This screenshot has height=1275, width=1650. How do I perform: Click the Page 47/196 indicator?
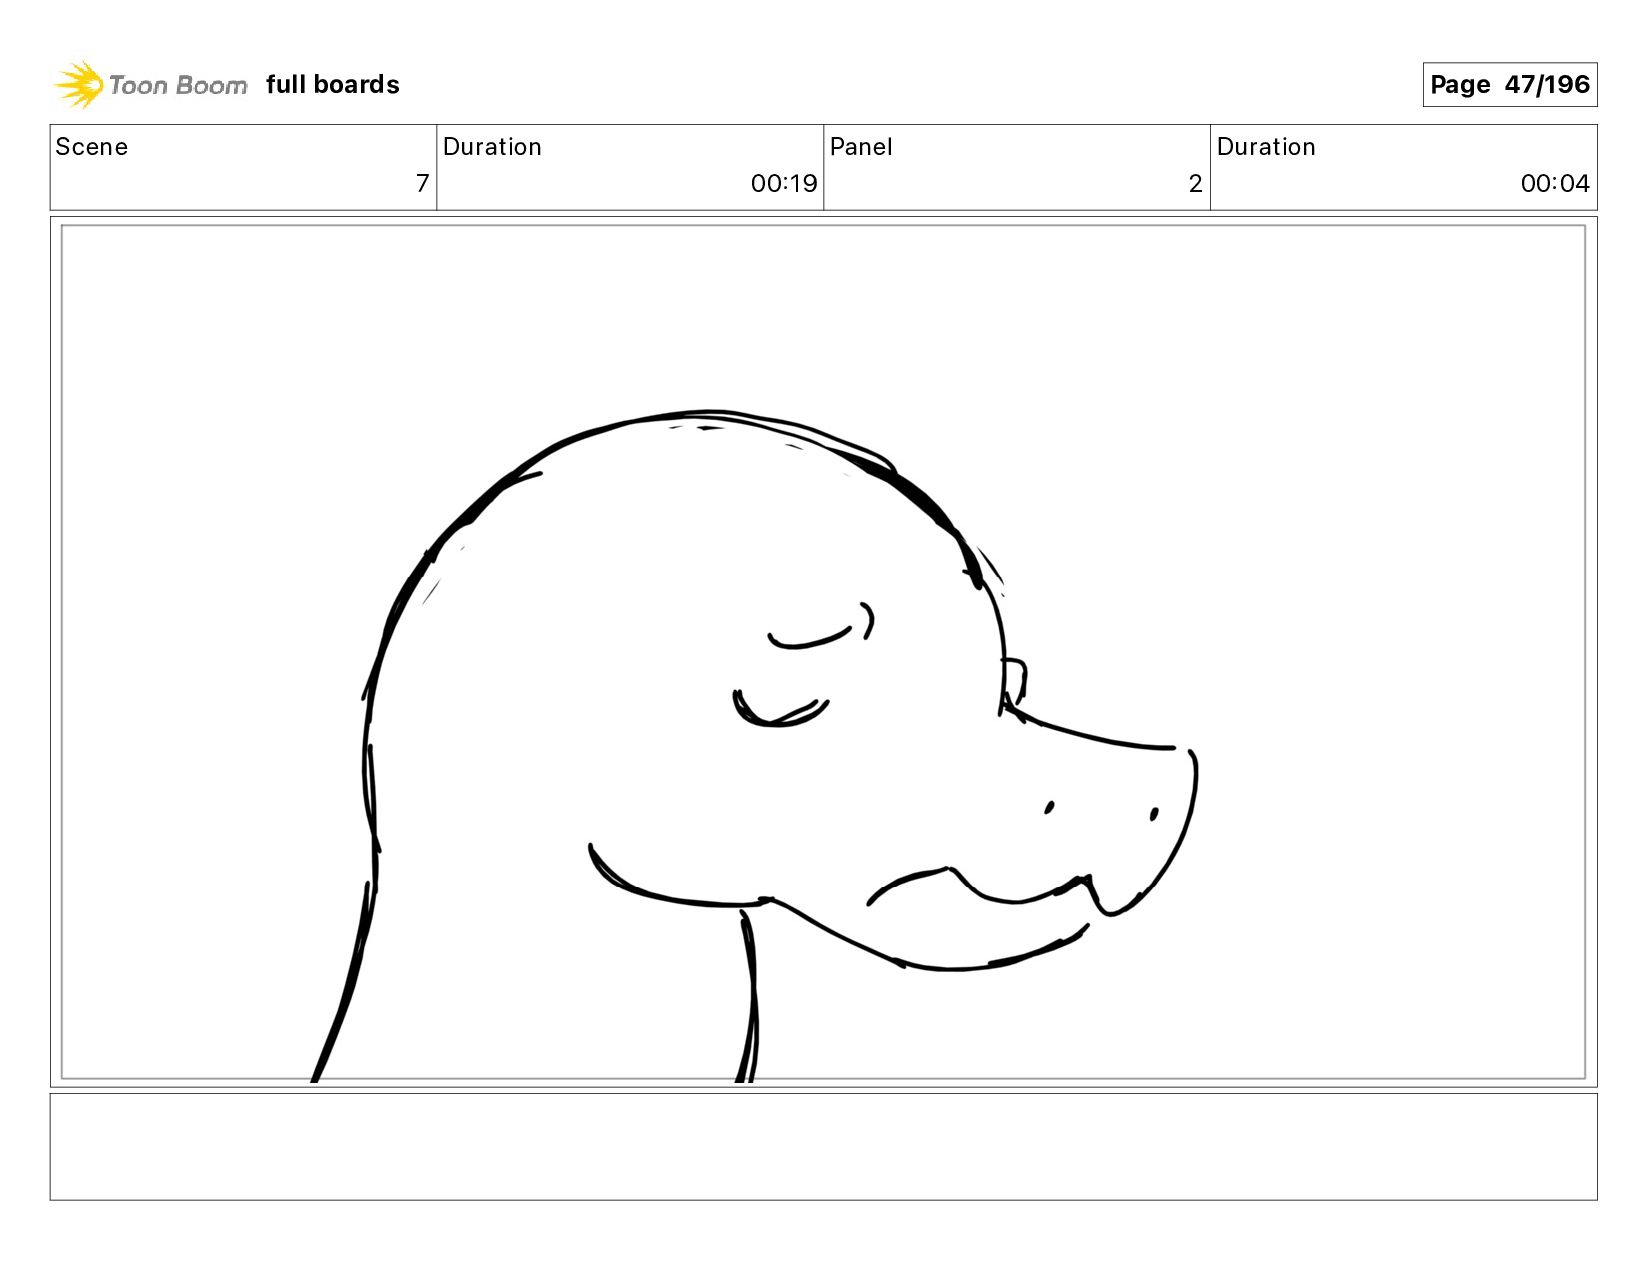click(1509, 84)
